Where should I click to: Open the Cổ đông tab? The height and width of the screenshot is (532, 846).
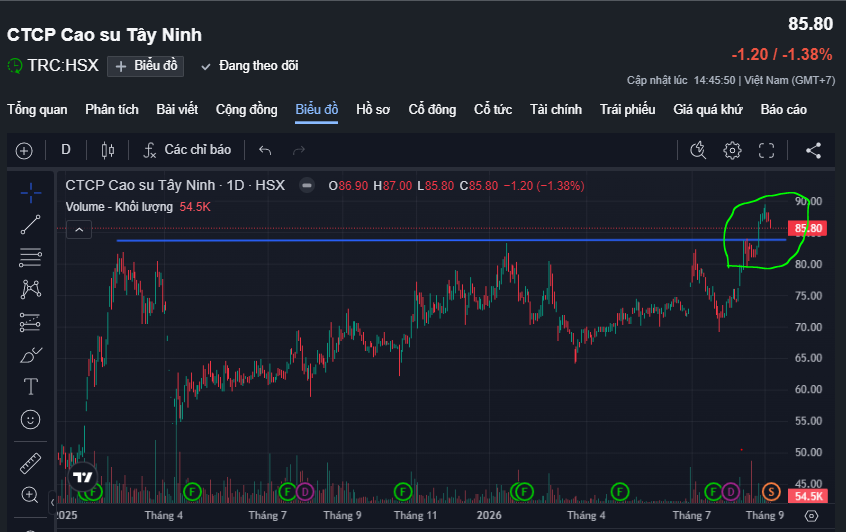[x=432, y=110]
